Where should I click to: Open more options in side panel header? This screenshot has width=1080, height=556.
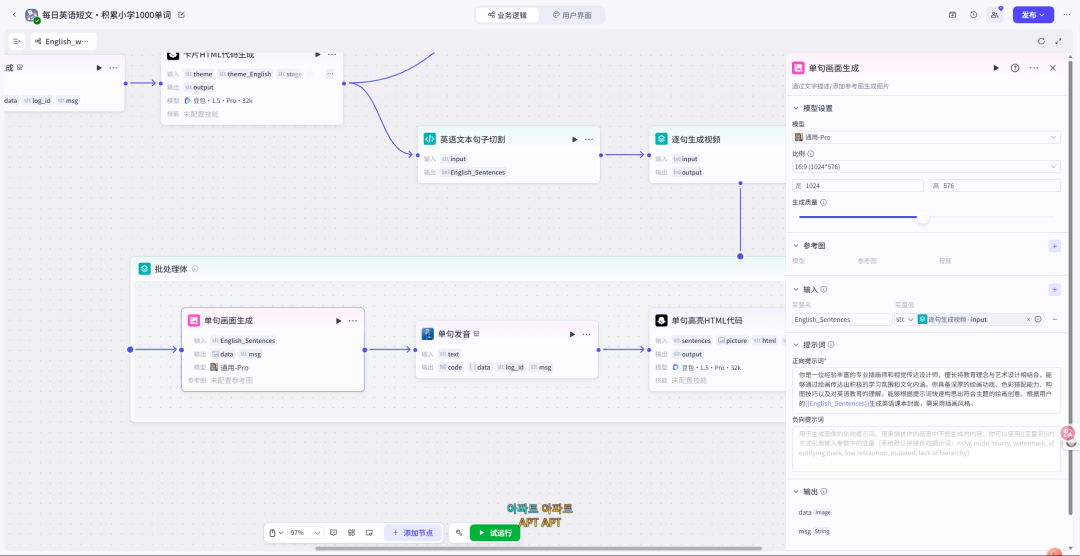click(x=1034, y=68)
